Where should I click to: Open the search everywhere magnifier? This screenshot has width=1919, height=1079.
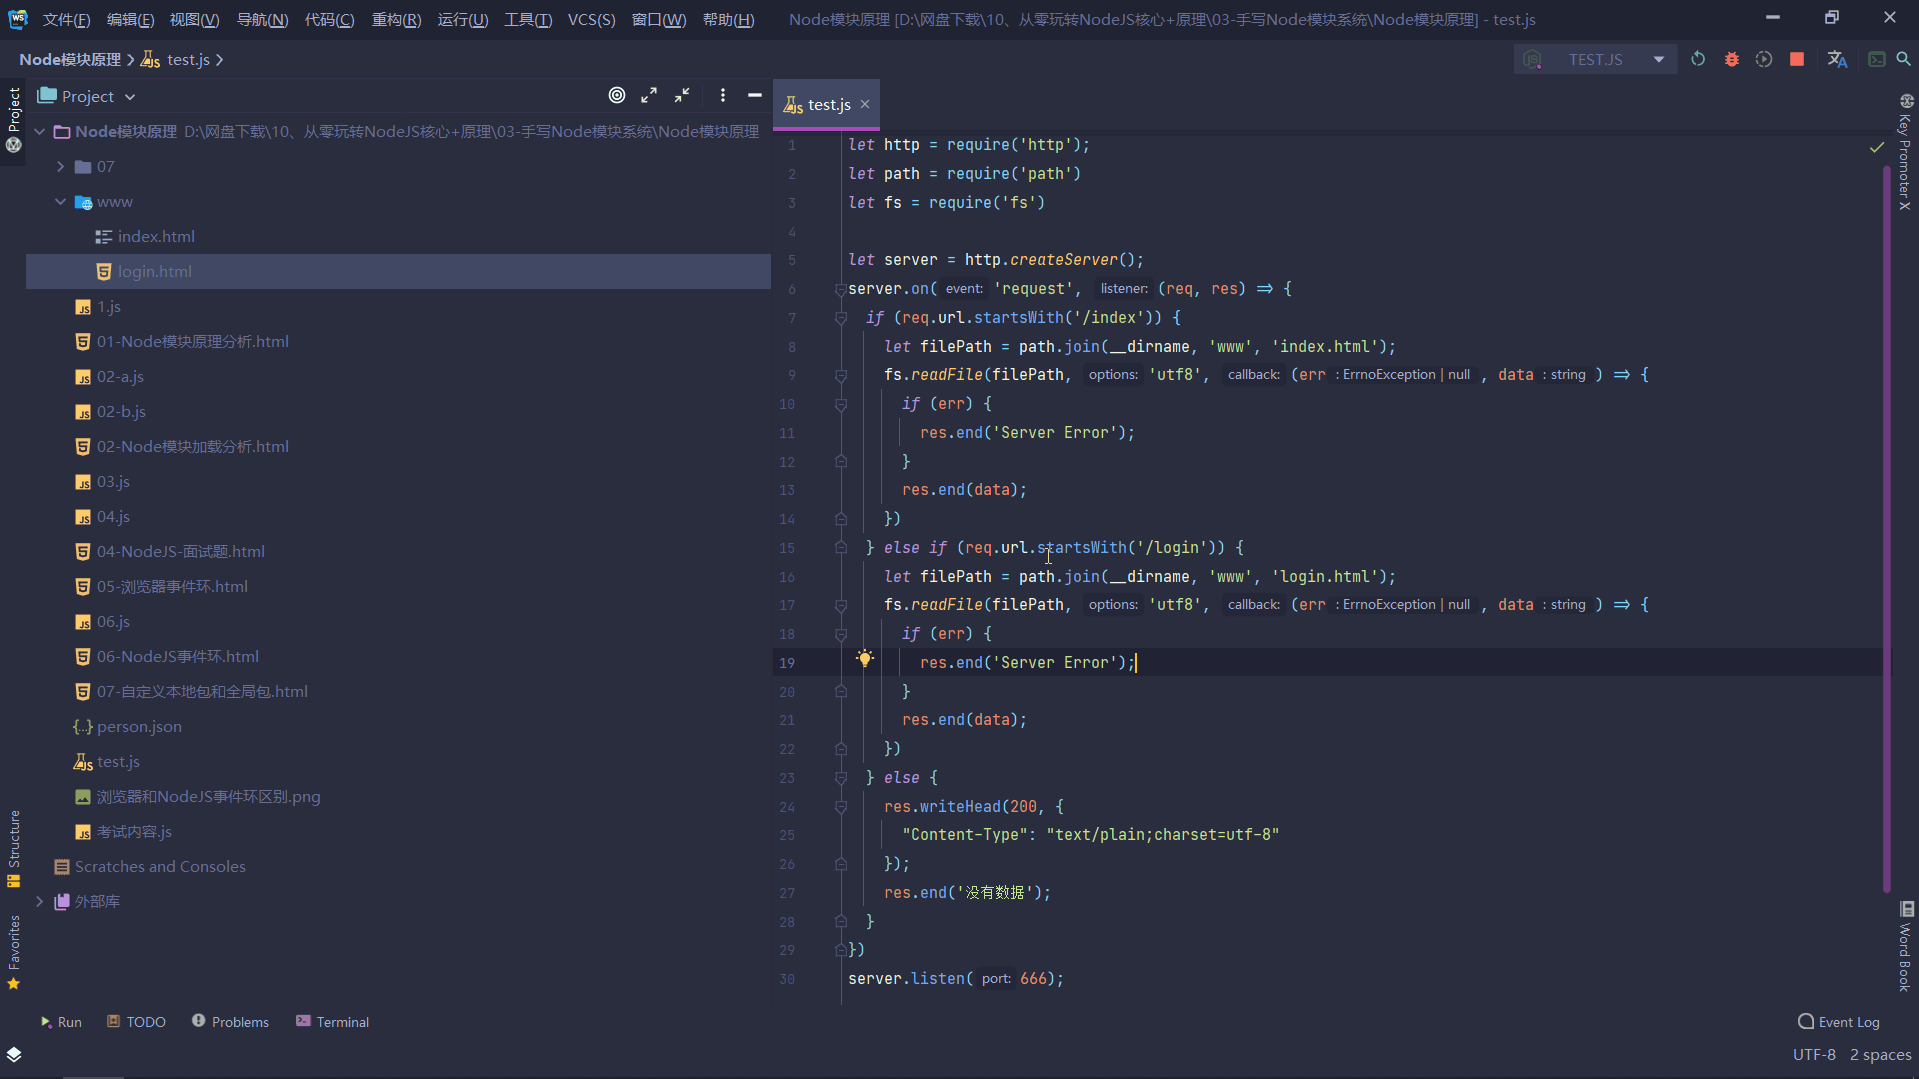[x=1904, y=59]
